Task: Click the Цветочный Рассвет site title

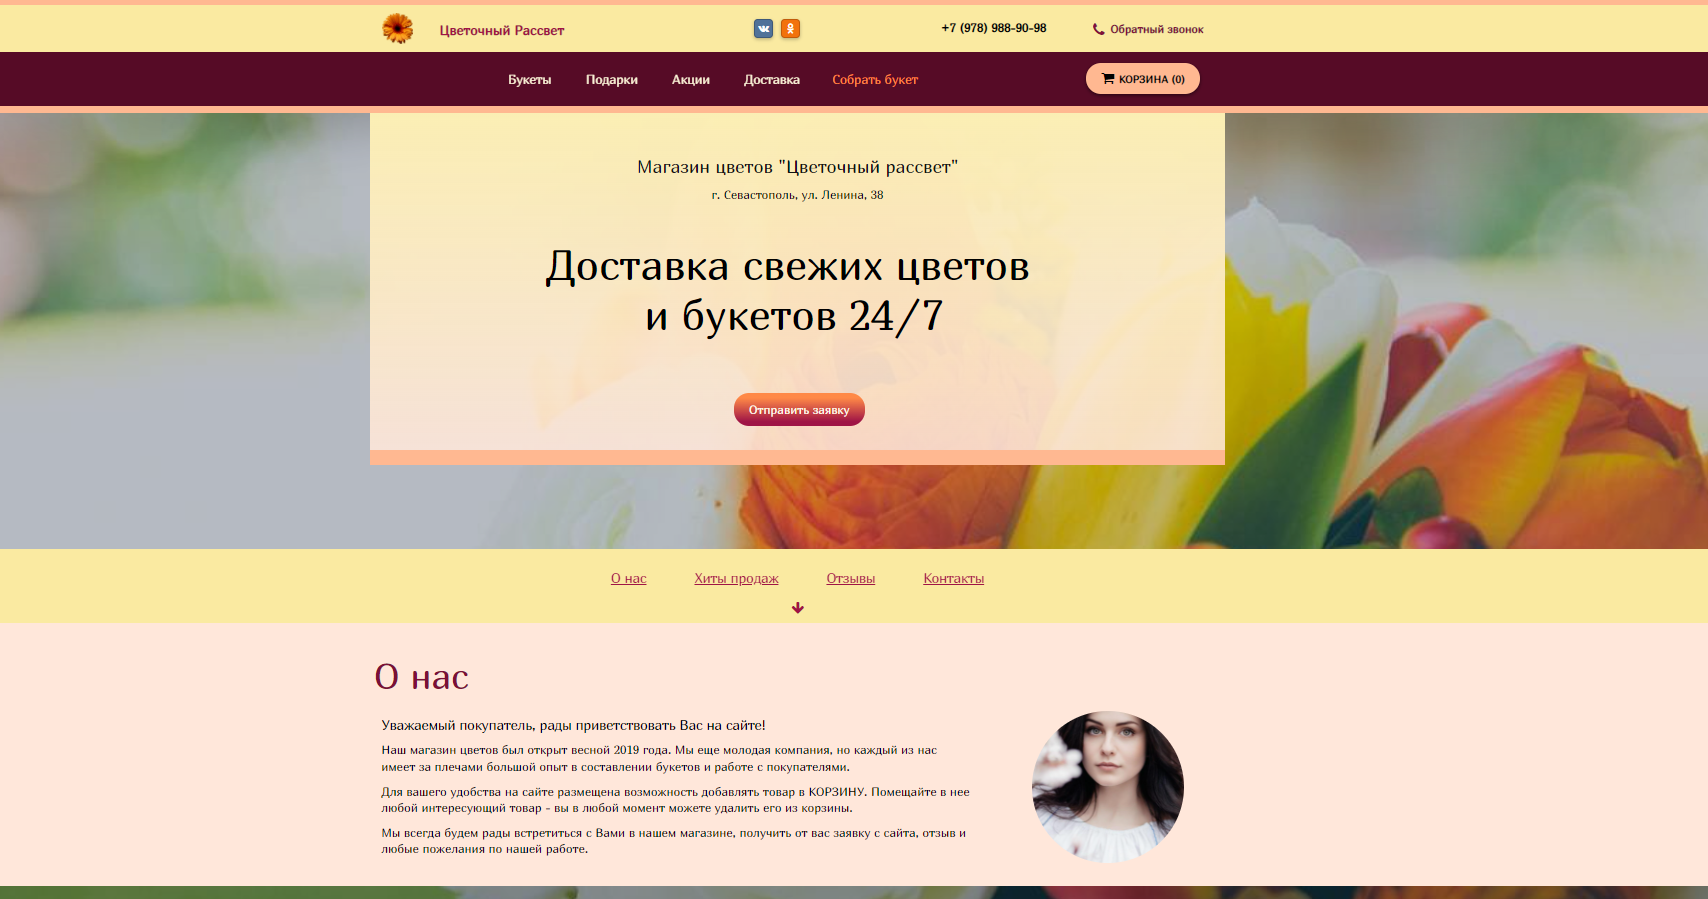Action: point(501,31)
